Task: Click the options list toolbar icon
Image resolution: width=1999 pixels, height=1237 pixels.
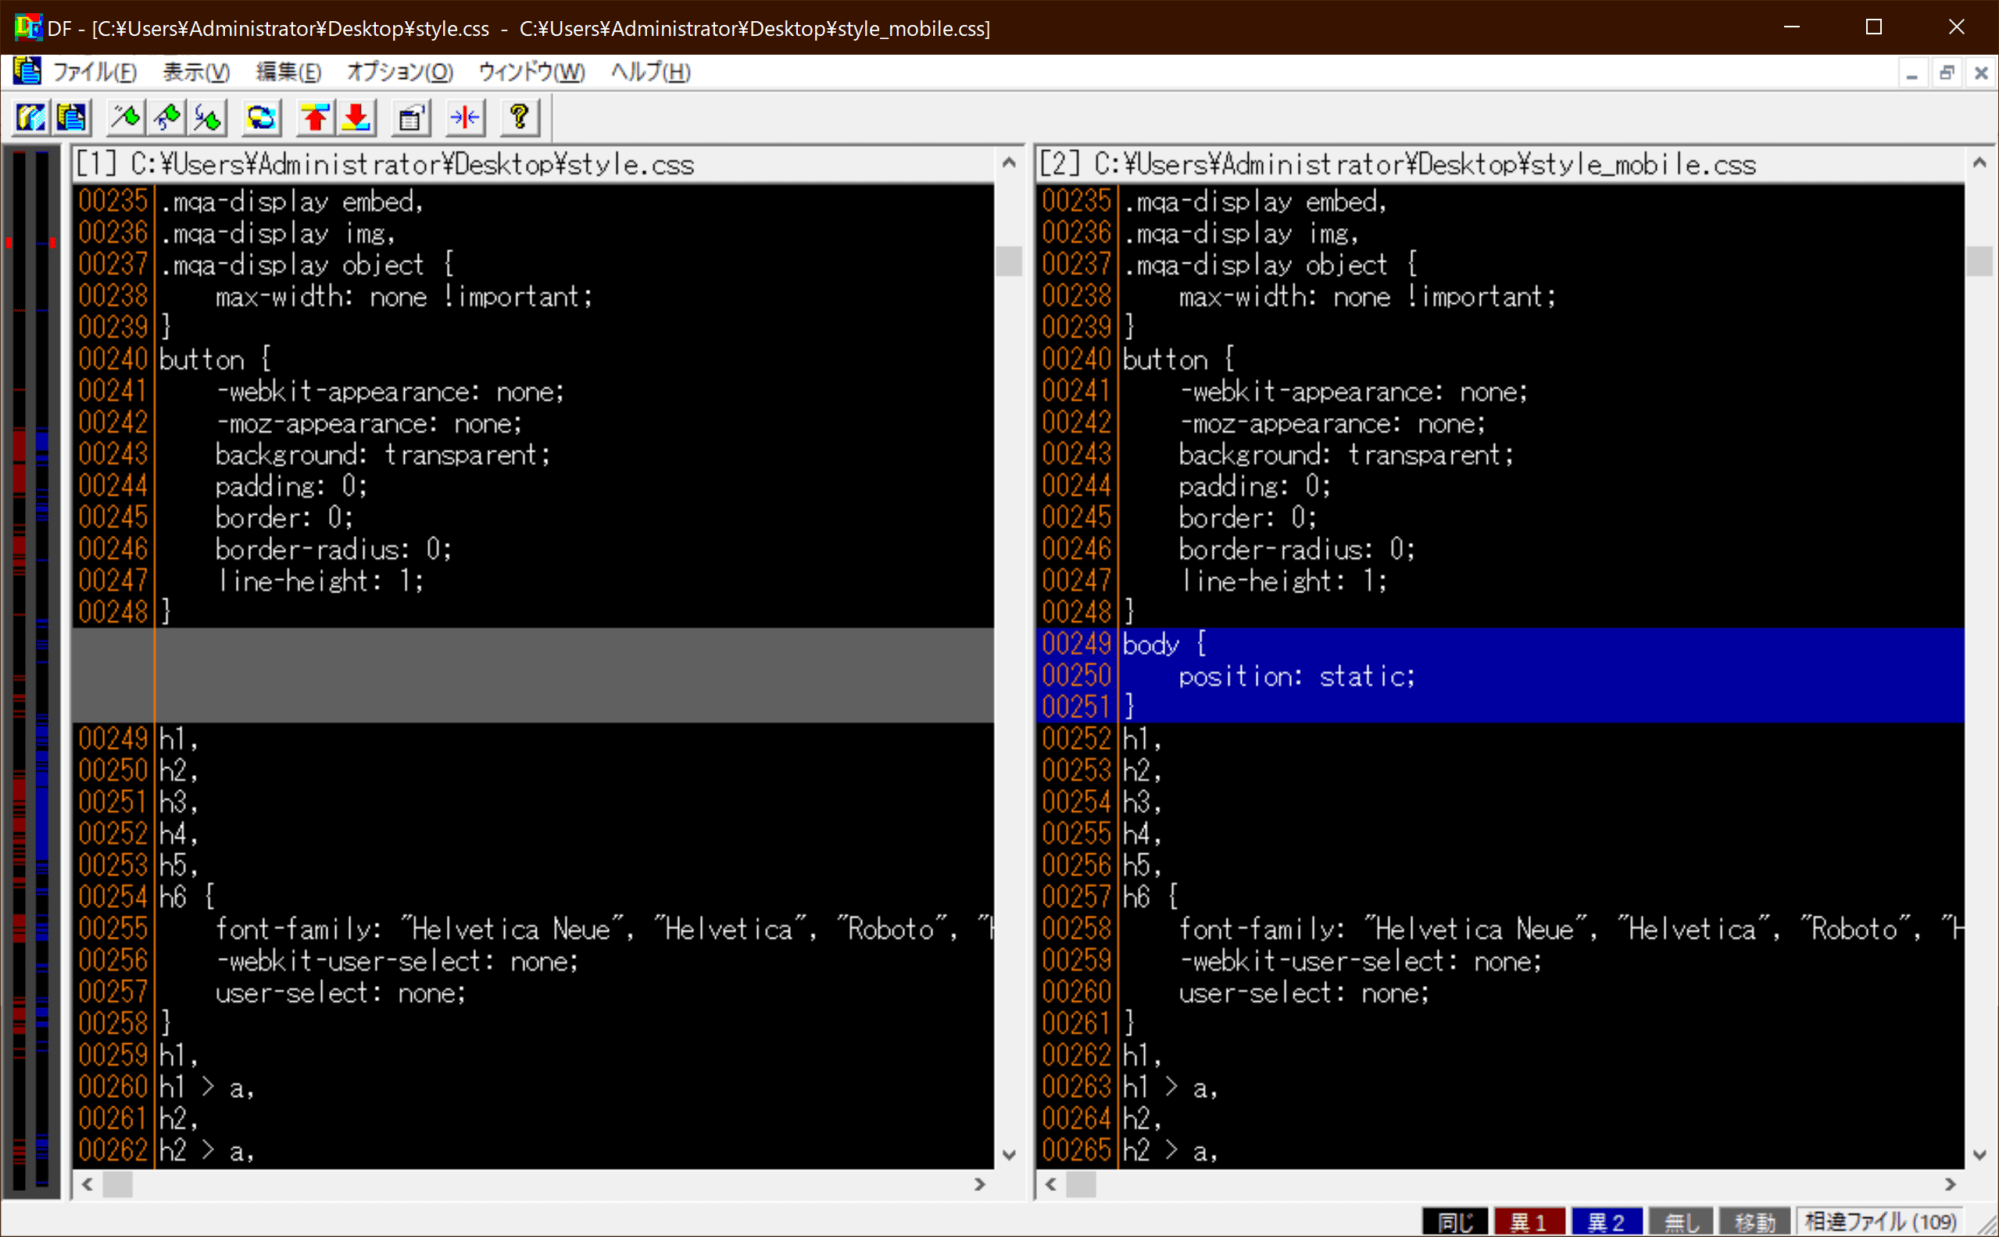Action: (x=411, y=117)
